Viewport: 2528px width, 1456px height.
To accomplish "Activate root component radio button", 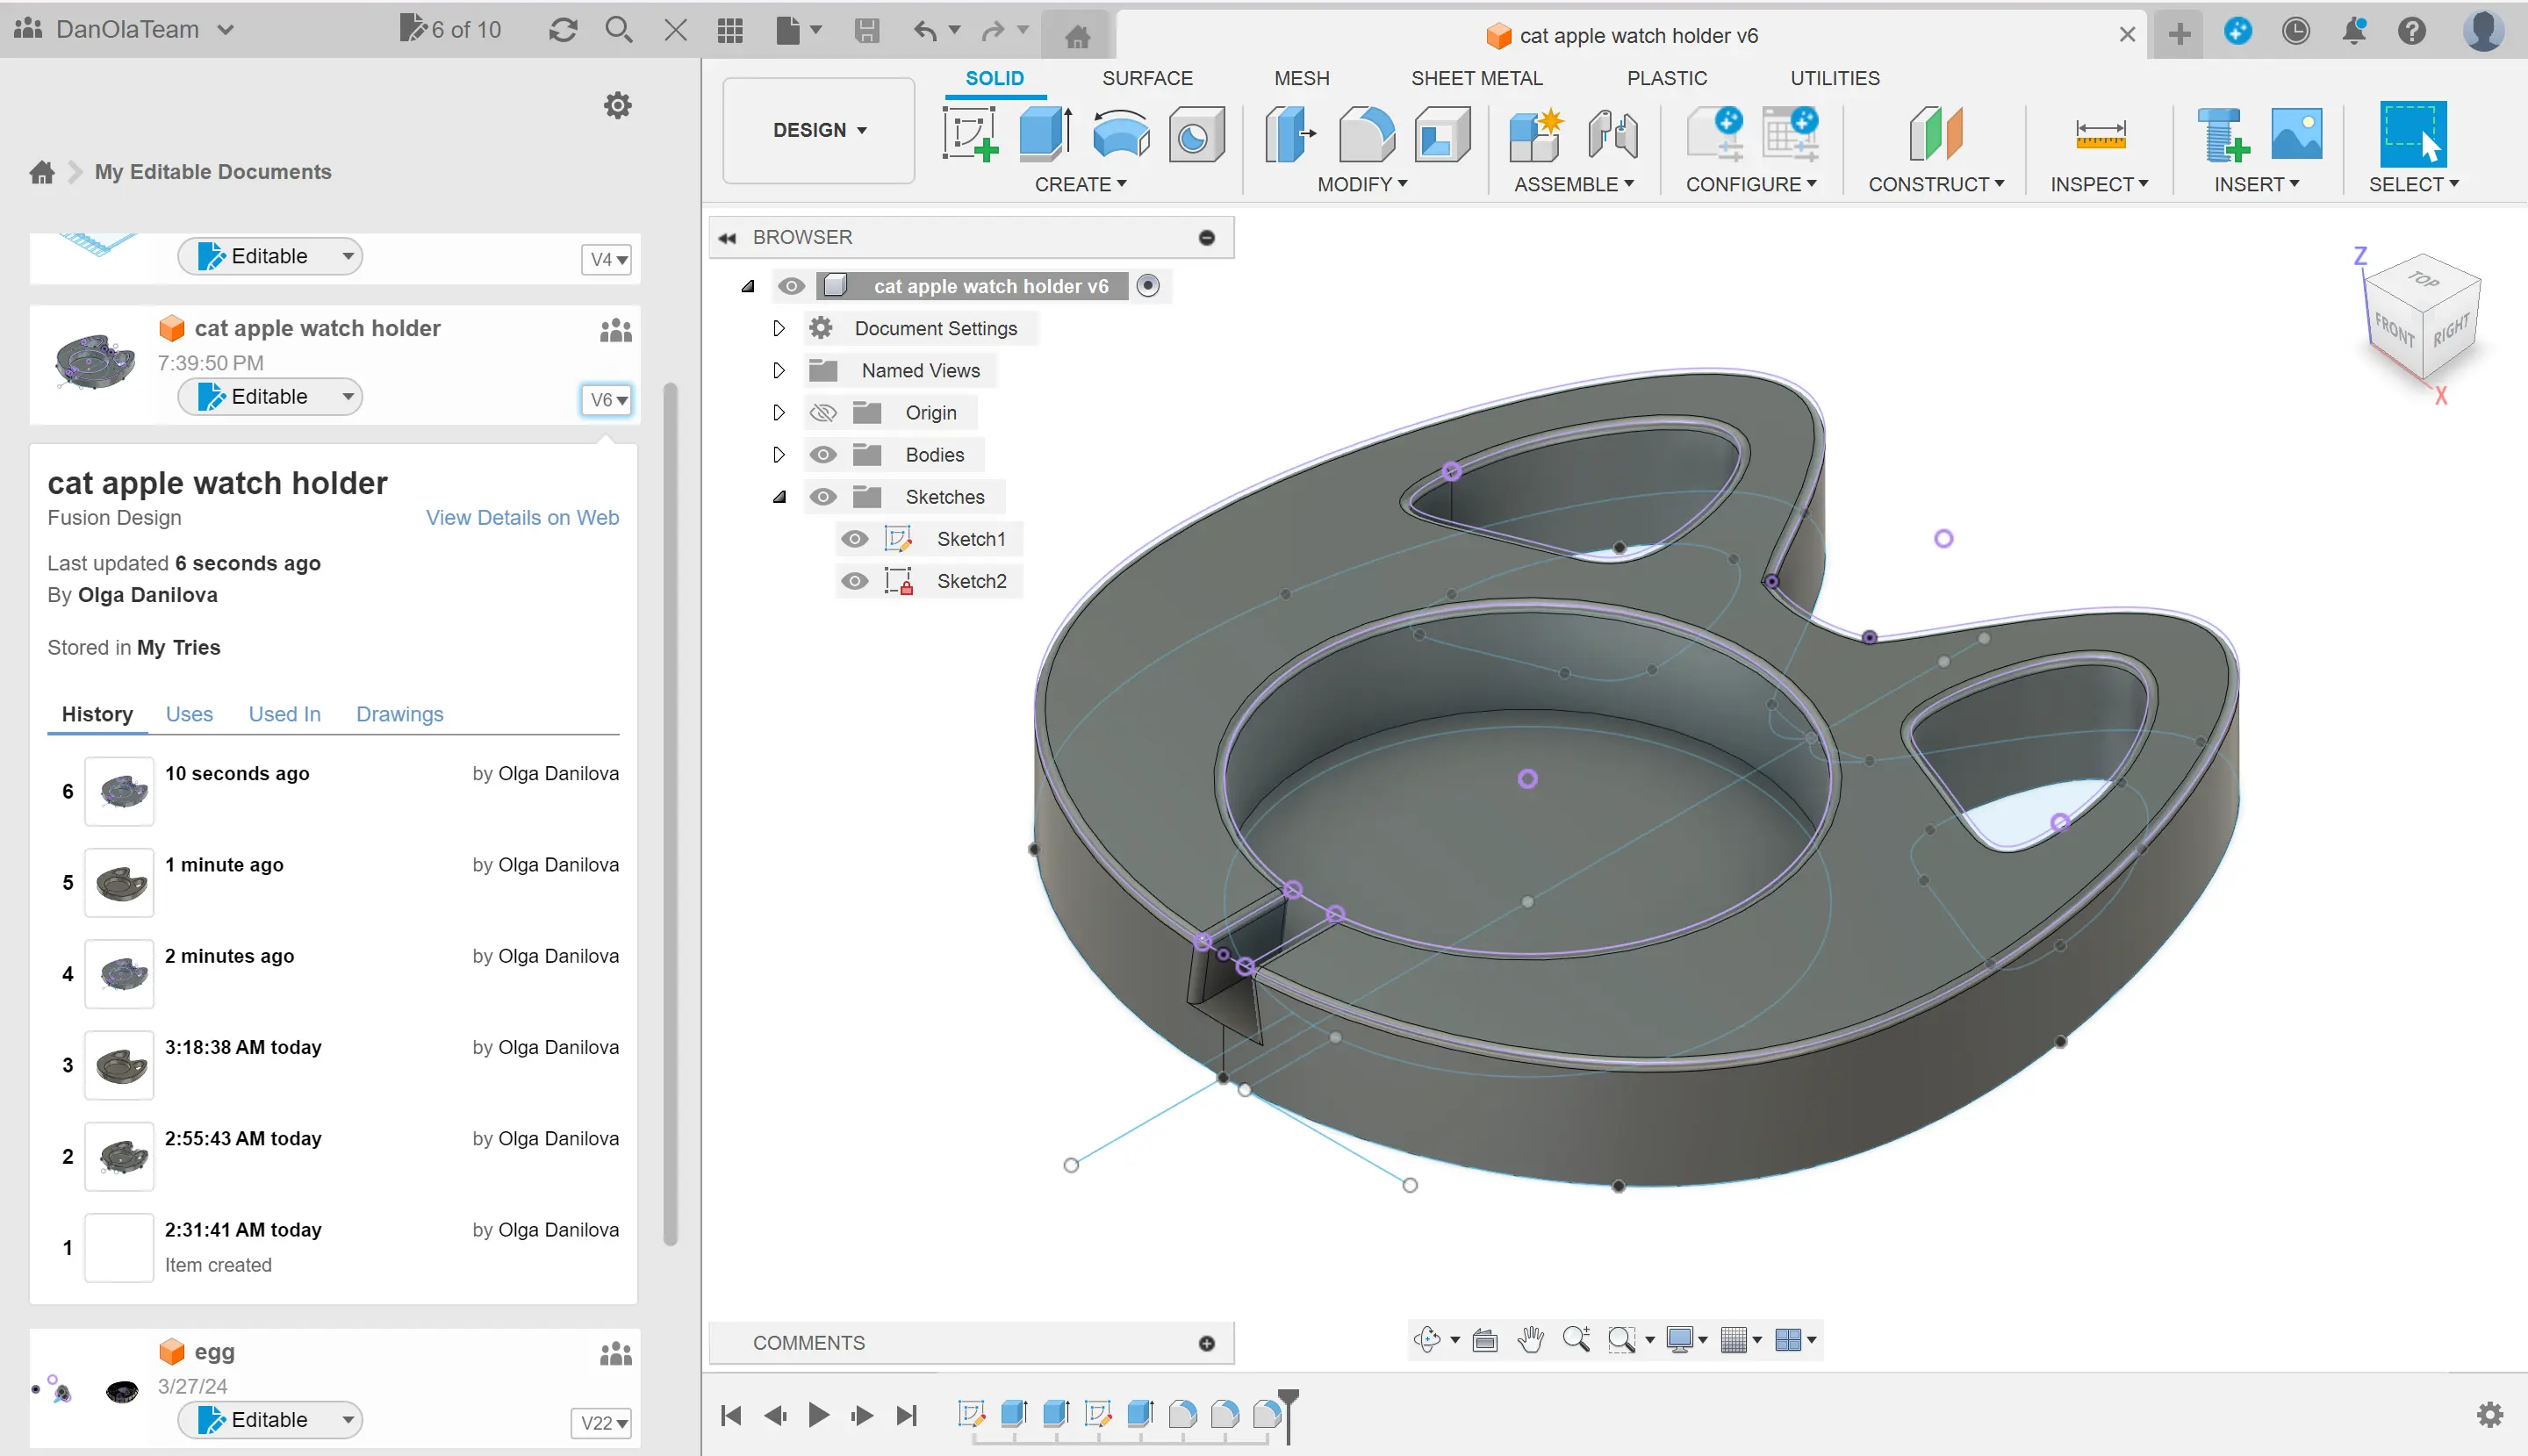I will 1148,286.
